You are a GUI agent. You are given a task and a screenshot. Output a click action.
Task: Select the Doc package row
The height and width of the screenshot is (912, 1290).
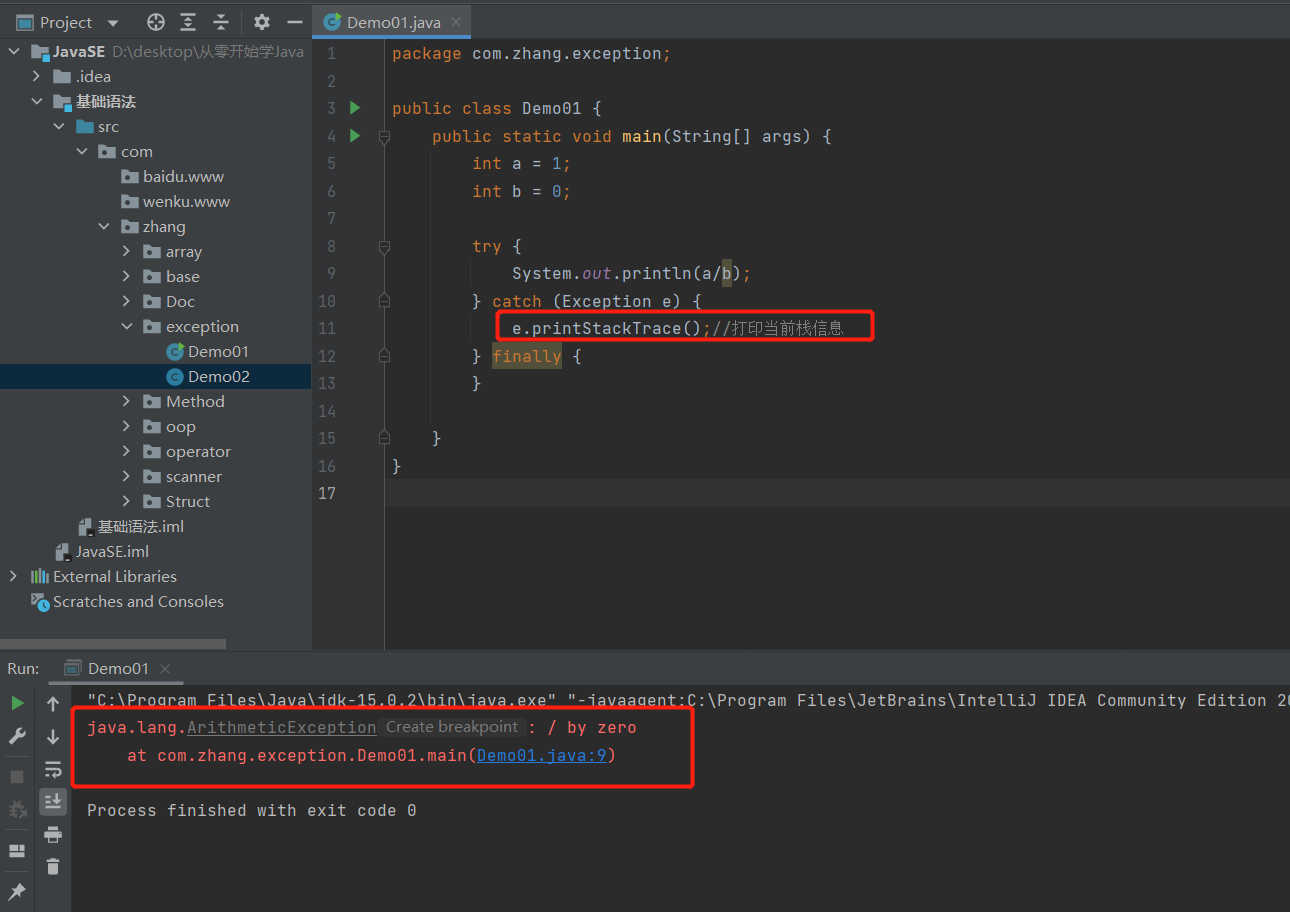(x=156, y=302)
